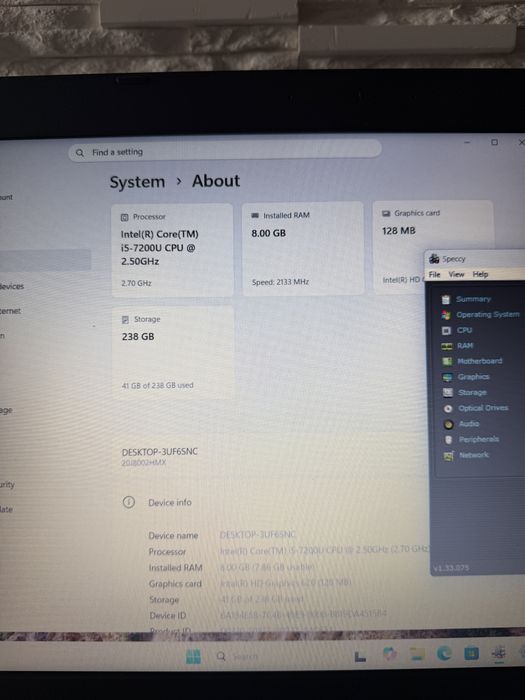Collapse the Device info section
525x700 pixels.
[170, 502]
